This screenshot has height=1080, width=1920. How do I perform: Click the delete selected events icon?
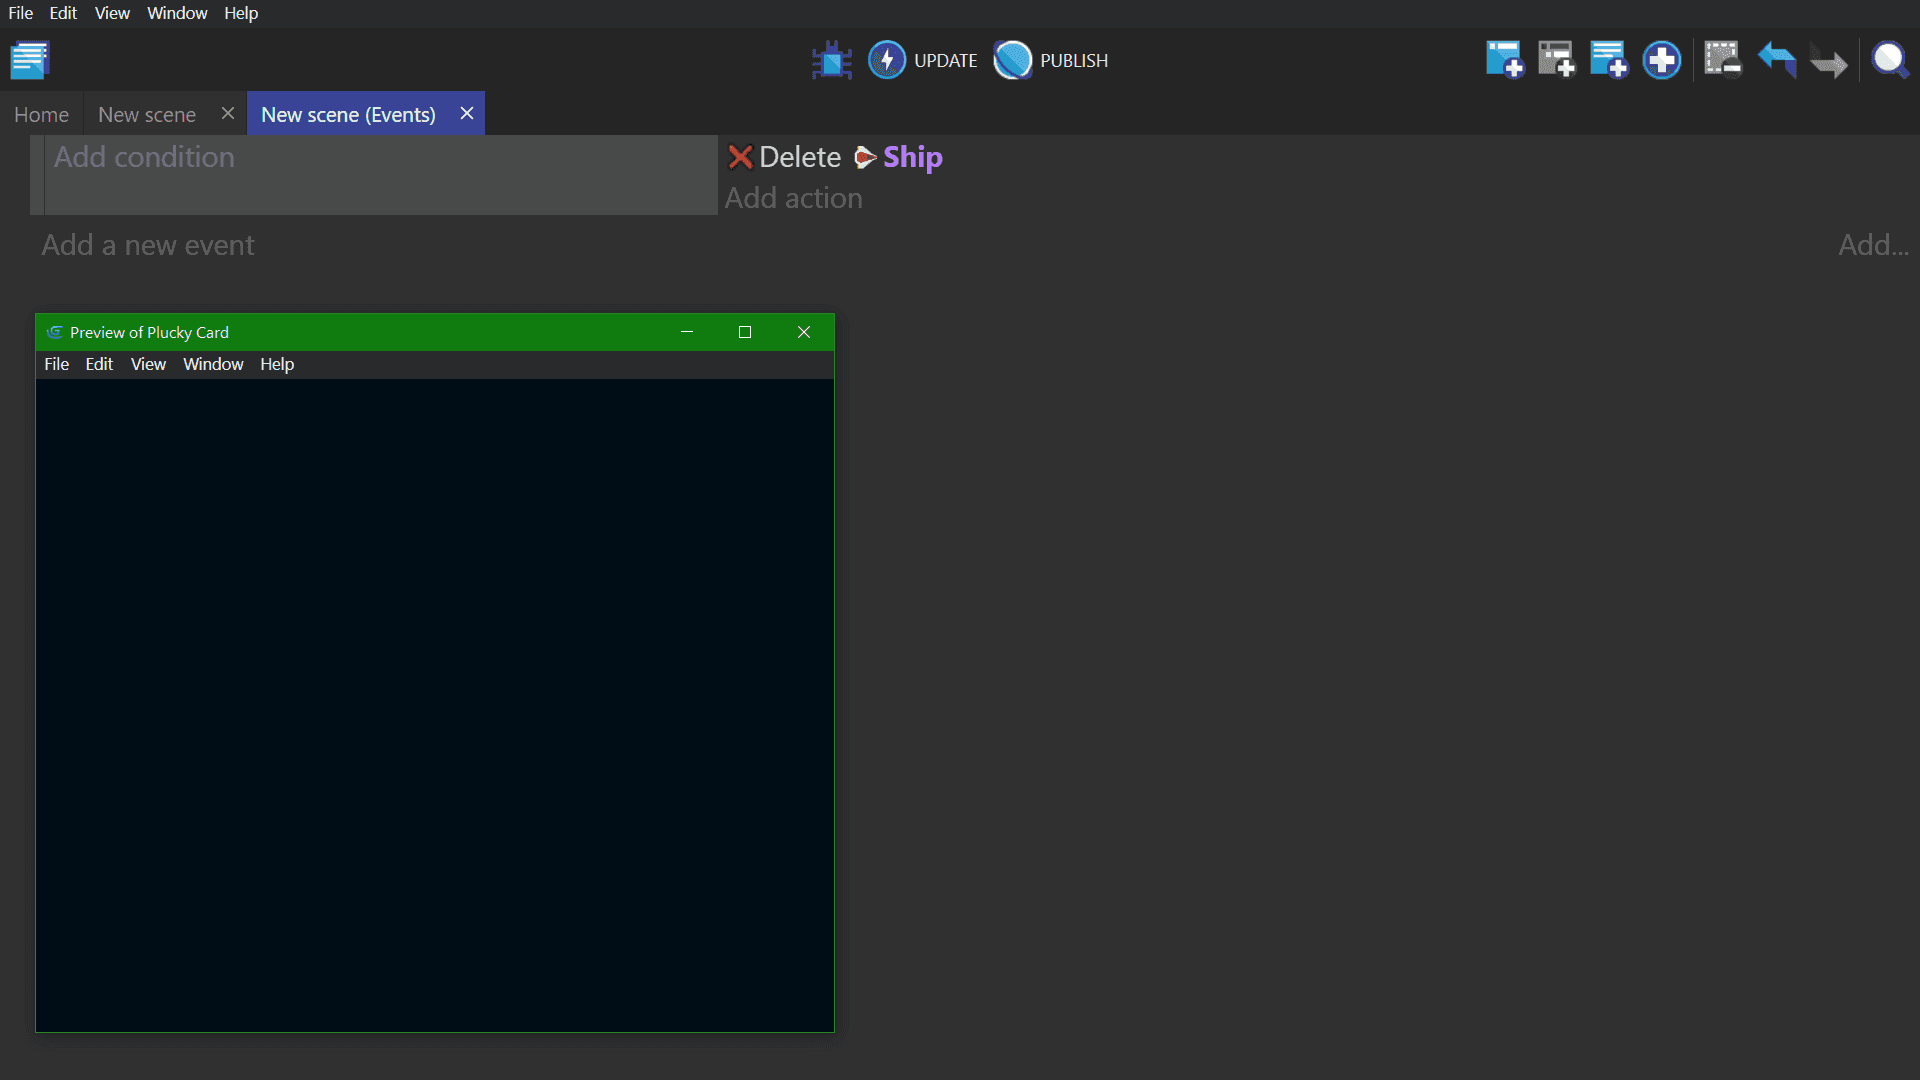click(x=1722, y=60)
